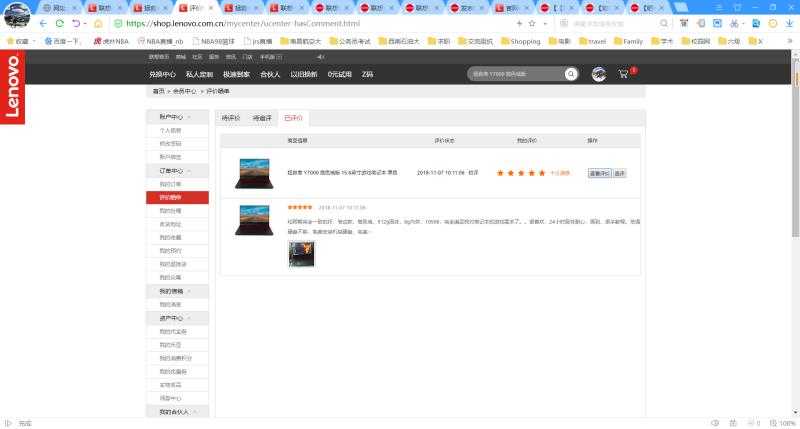Click the shopping-cart-style extension icon in browser toolbar
This screenshot has height=429, width=800.
(684, 23)
